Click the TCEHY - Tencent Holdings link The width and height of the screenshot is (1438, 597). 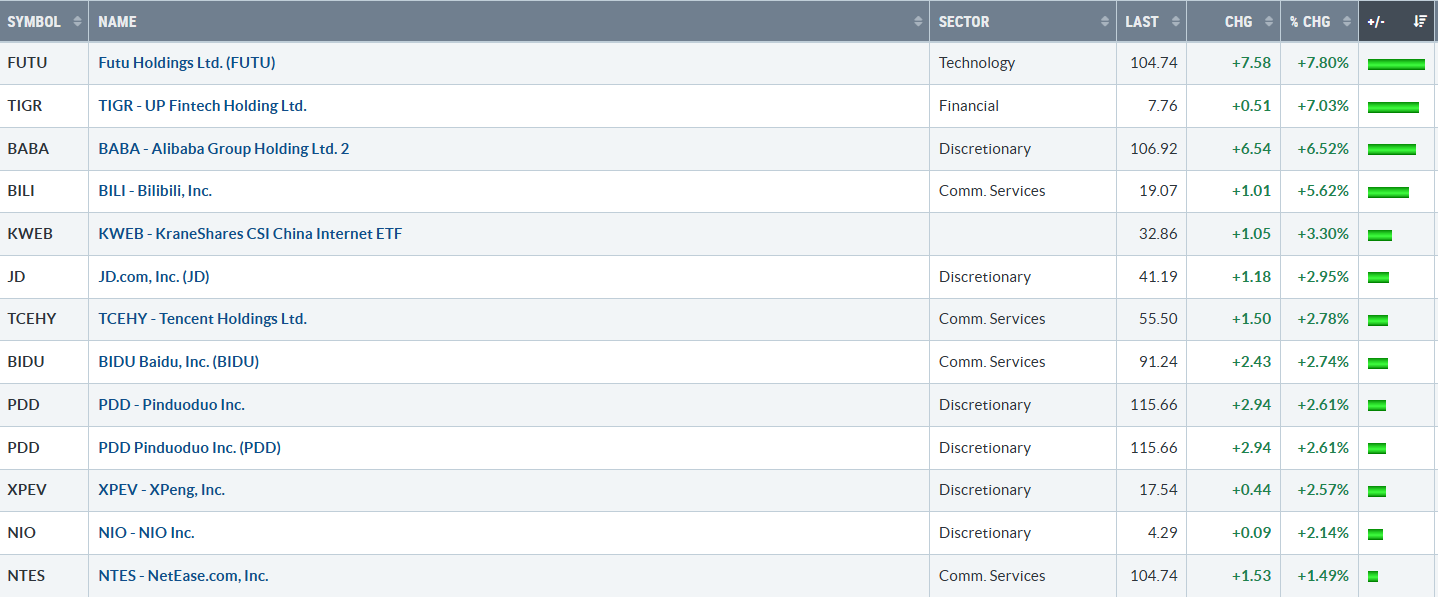click(202, 319)
